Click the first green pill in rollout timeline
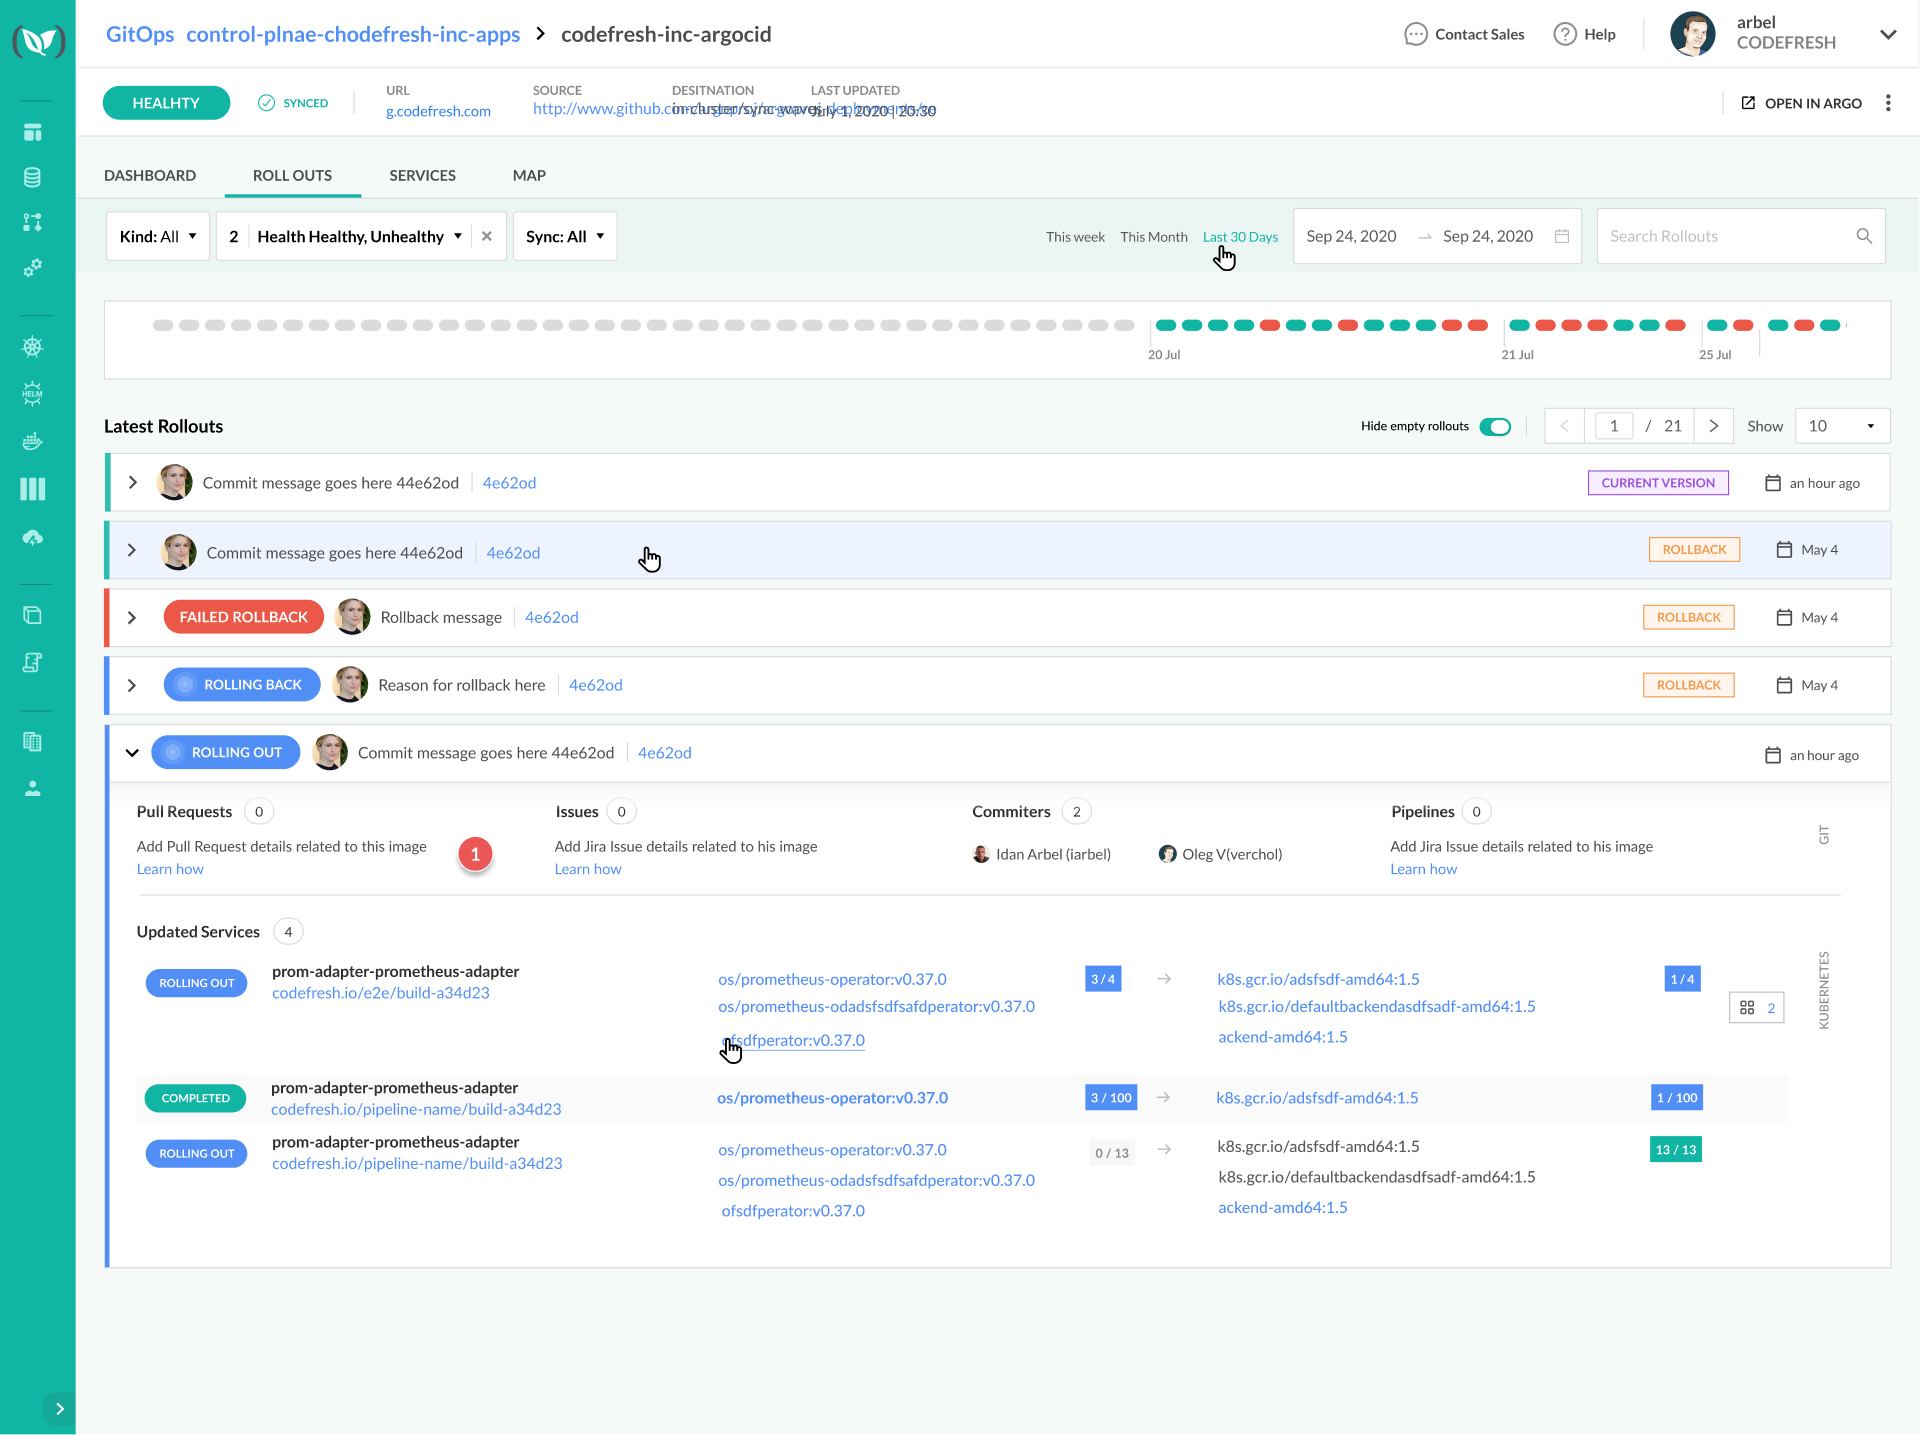This screenshot has height=1435, width=1921. pos(1166,325)
